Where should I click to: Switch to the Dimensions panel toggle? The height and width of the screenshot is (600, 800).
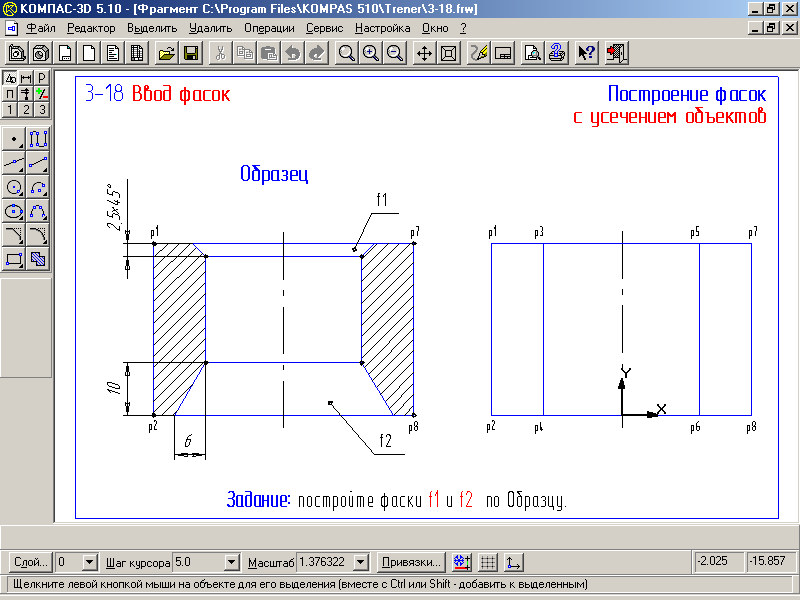(26, 78)
